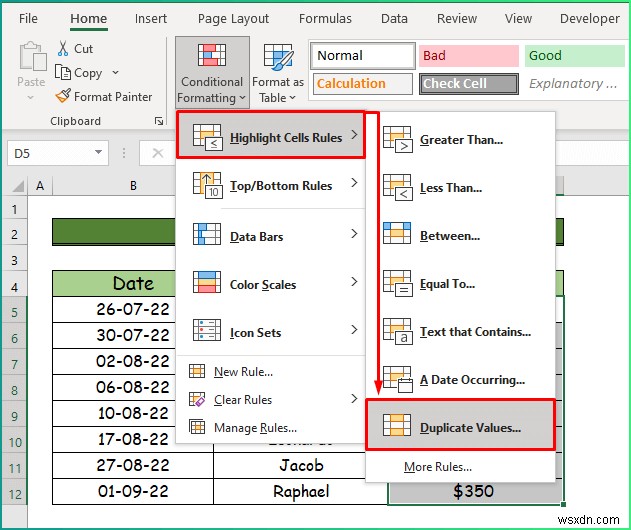Open the Name Box dropdown arrow
Image resolution: width=631 pixels, height=530 pixels.
[98, 152]
